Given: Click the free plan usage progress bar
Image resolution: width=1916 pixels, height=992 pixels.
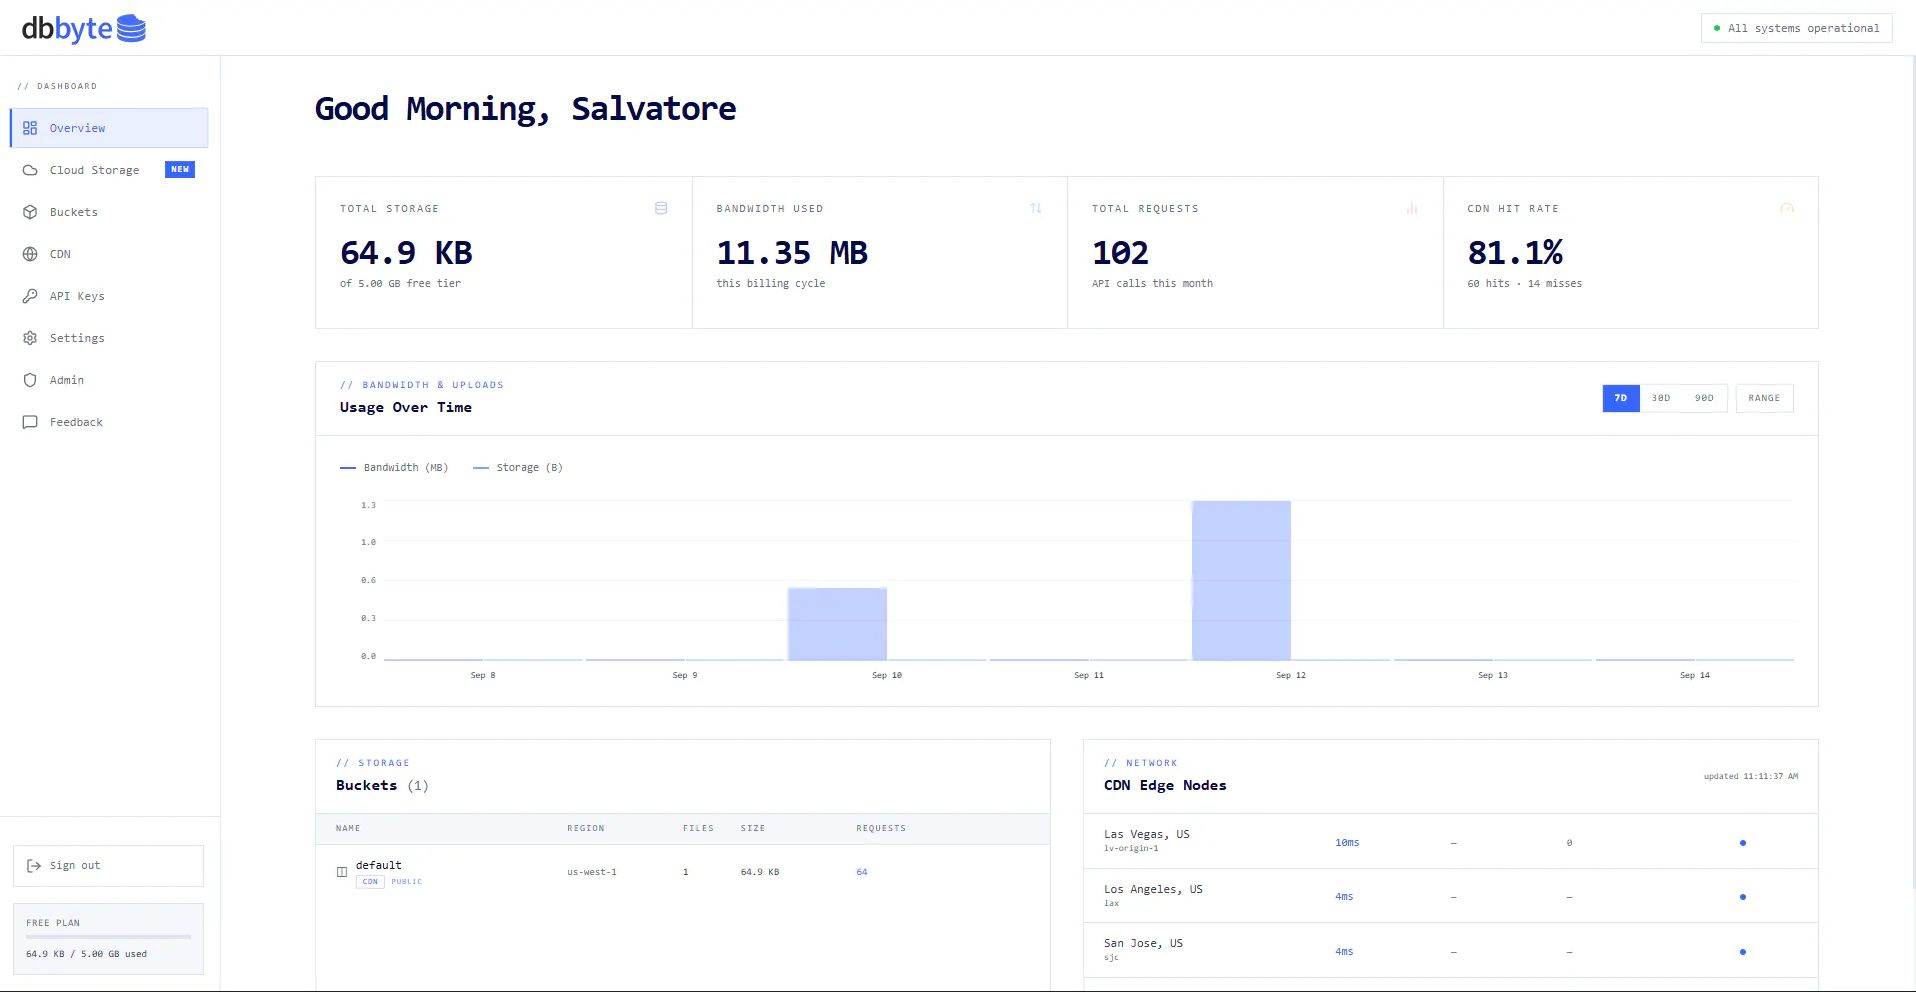Looking at the screenshot, I should 108,937.
